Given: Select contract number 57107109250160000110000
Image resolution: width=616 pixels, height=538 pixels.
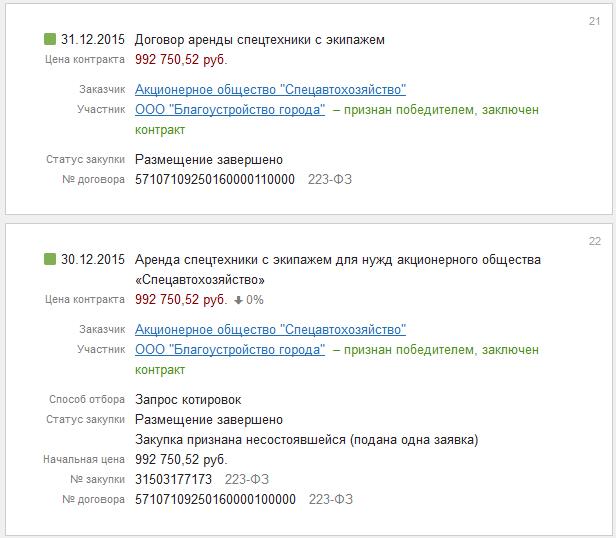Looking at the screenshot, I should coord(215,180).
